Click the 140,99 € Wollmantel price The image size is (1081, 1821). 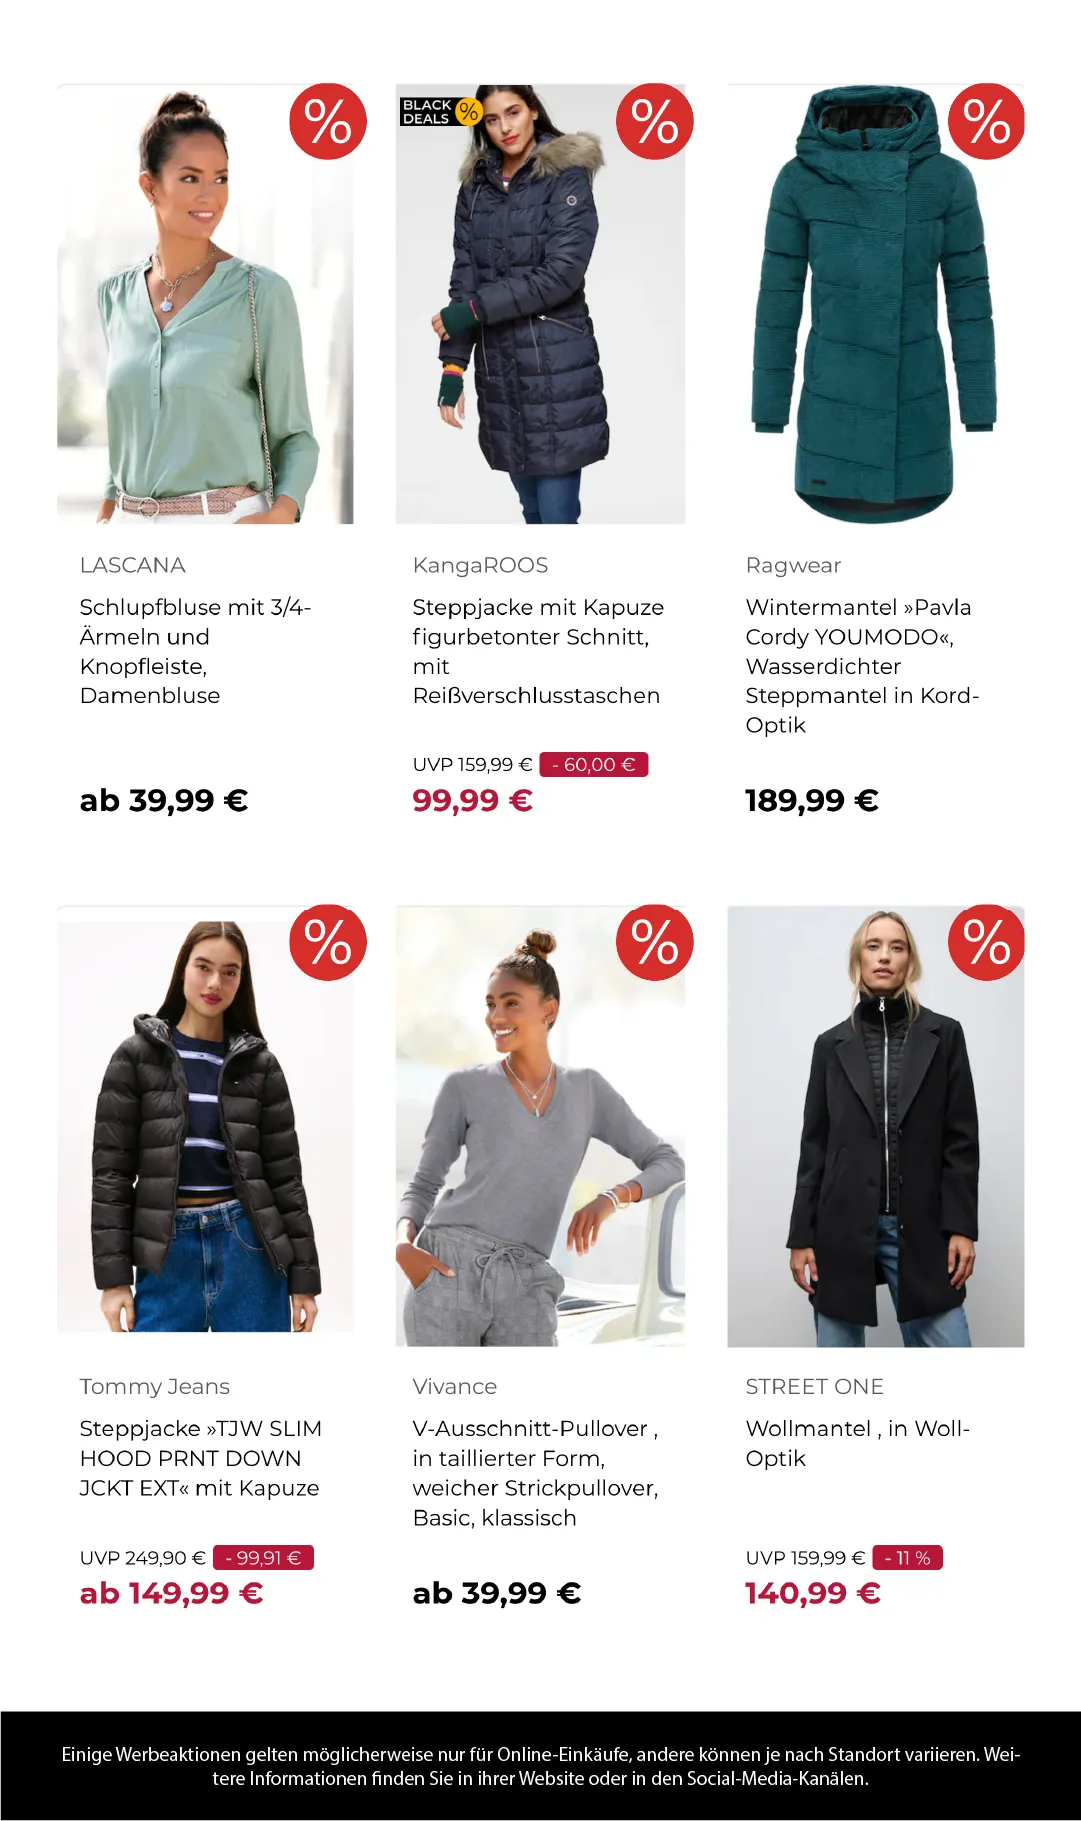click(x=813, y=1593)
